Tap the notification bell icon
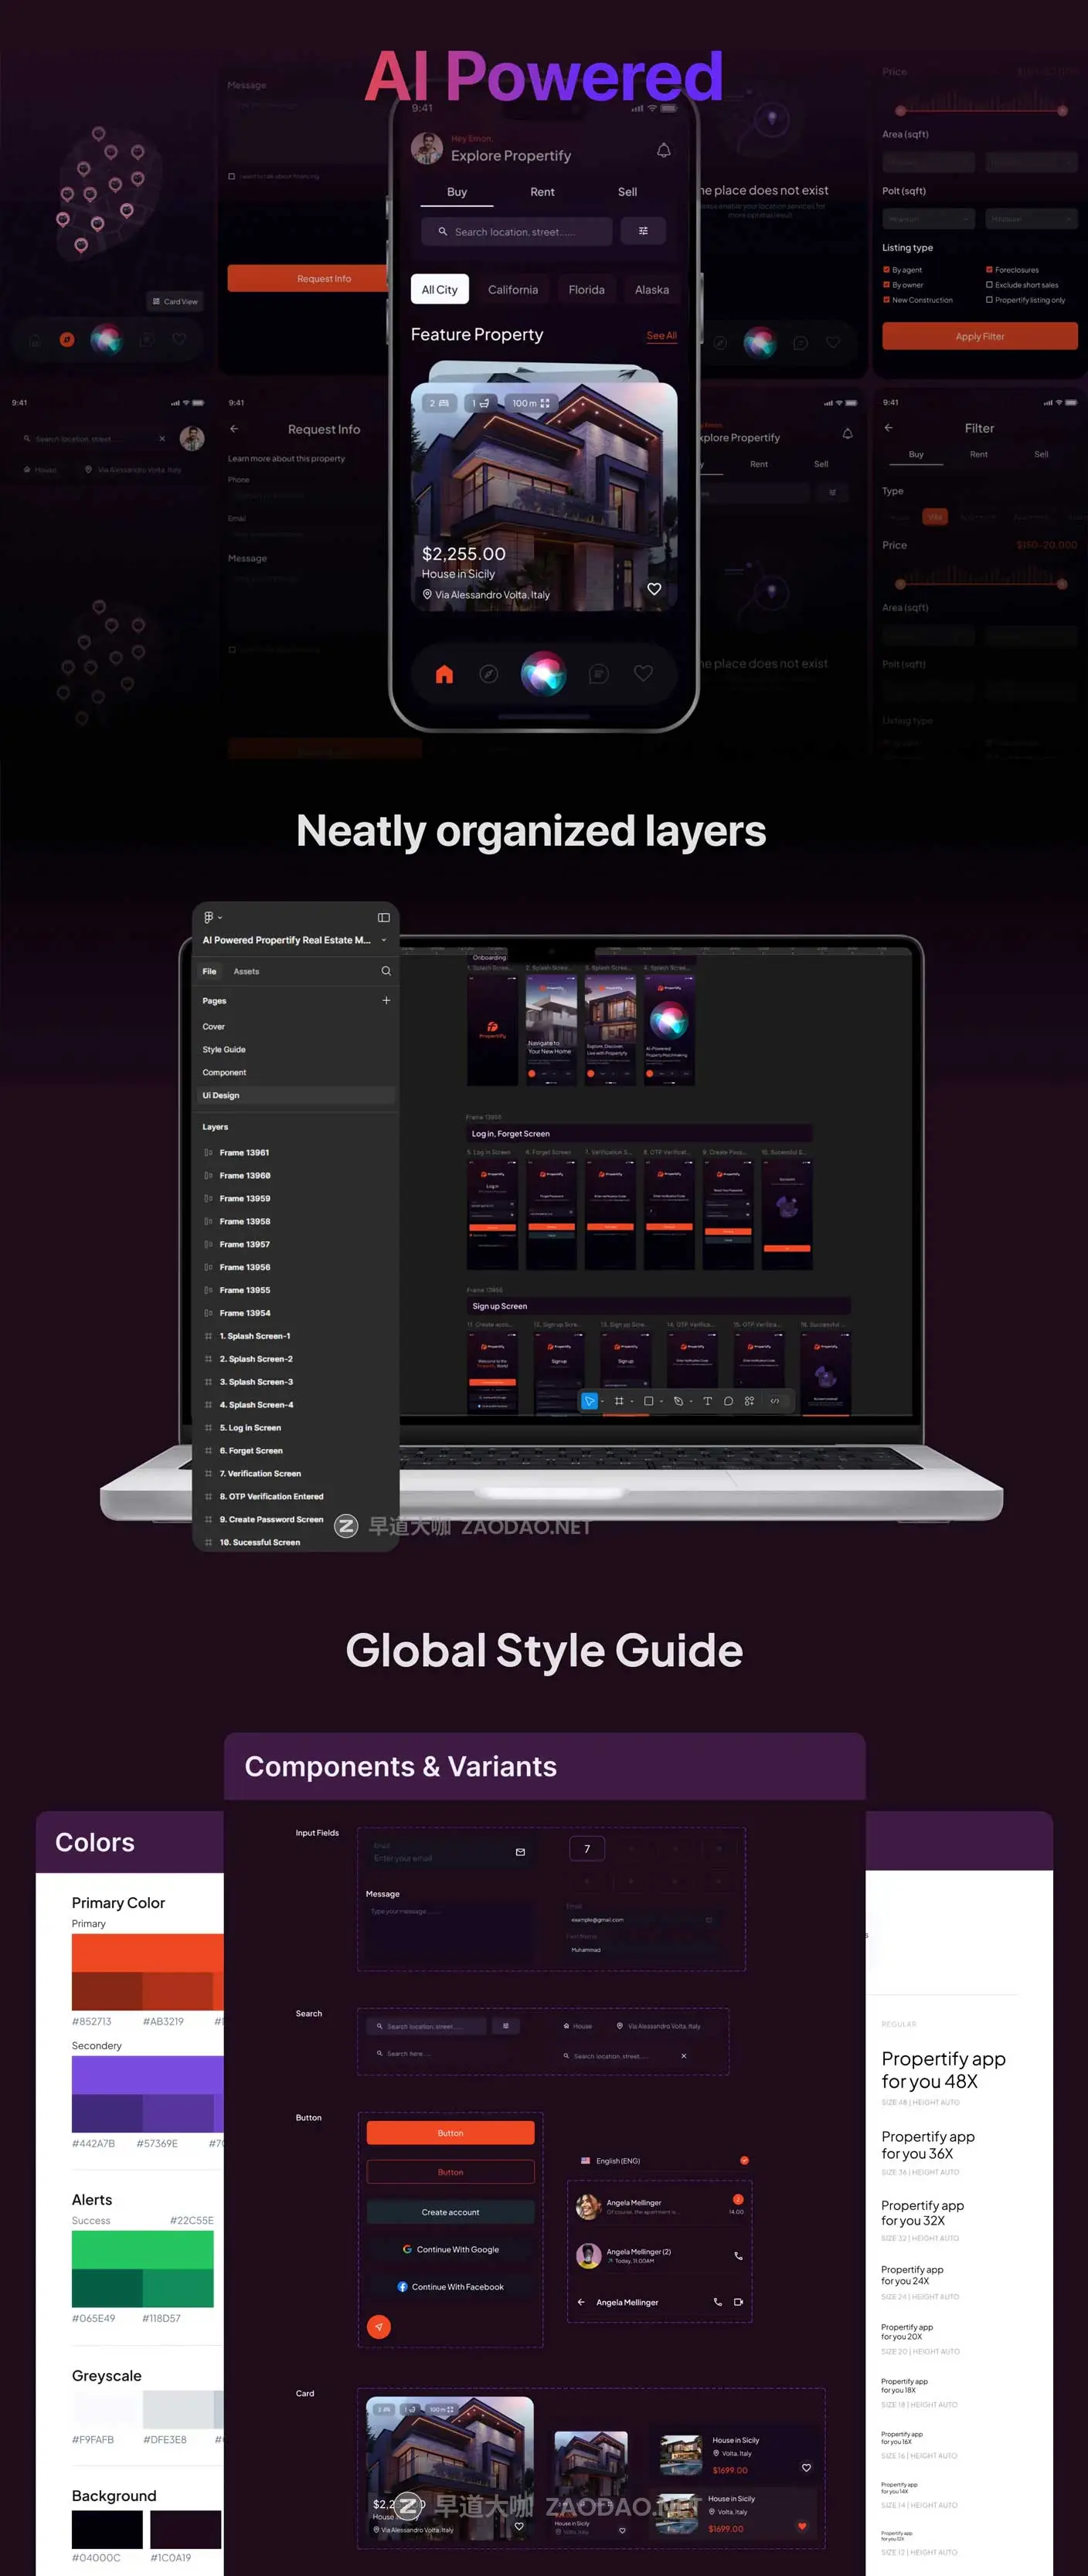This screenshot has height=2576, width=1088. (x=663, y=150)
